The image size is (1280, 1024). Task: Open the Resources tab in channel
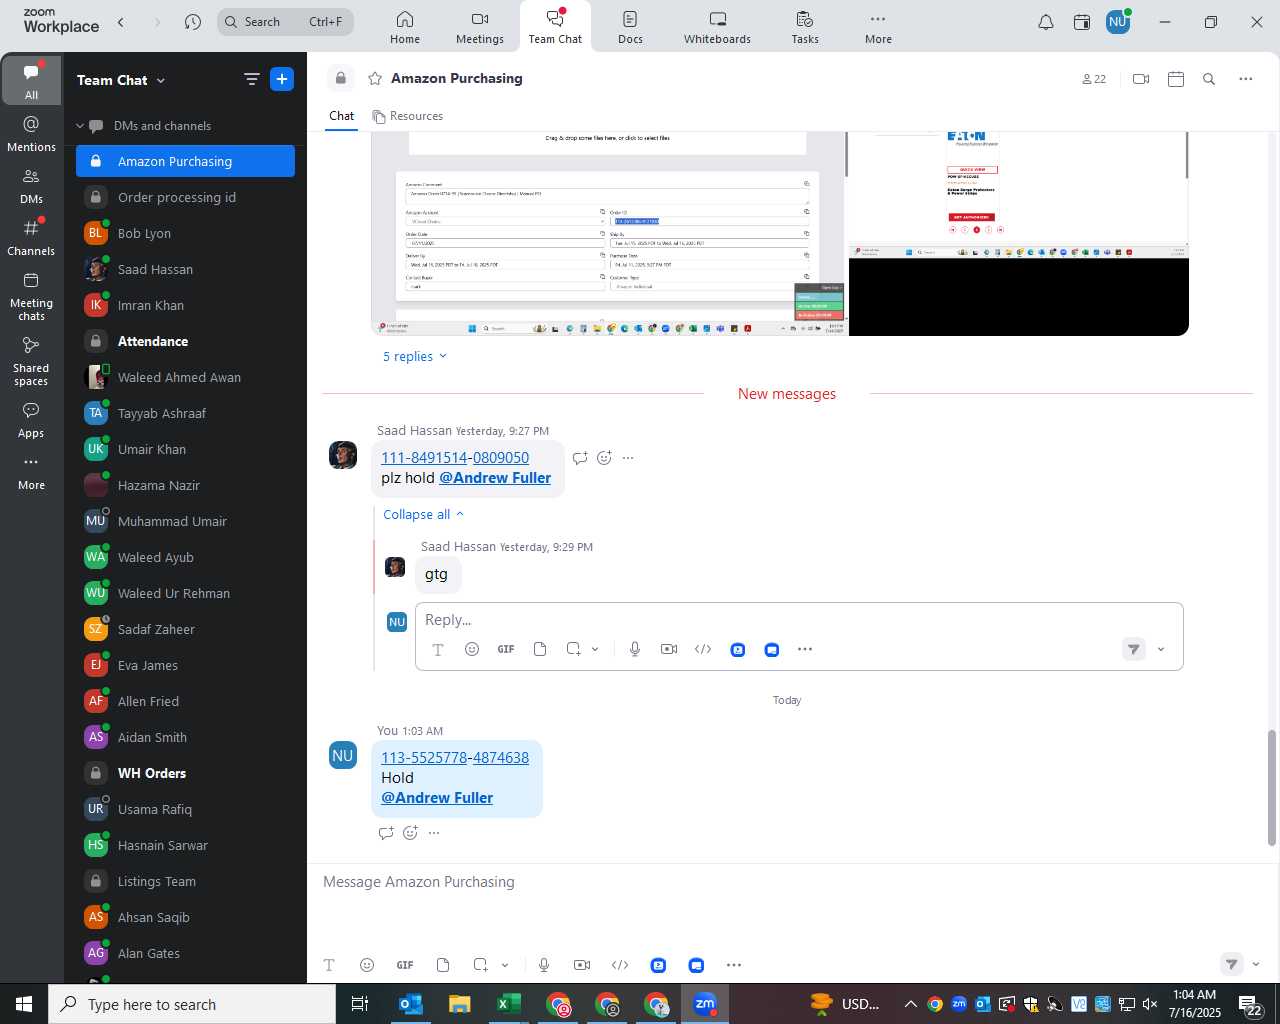(x=407, y=116)
